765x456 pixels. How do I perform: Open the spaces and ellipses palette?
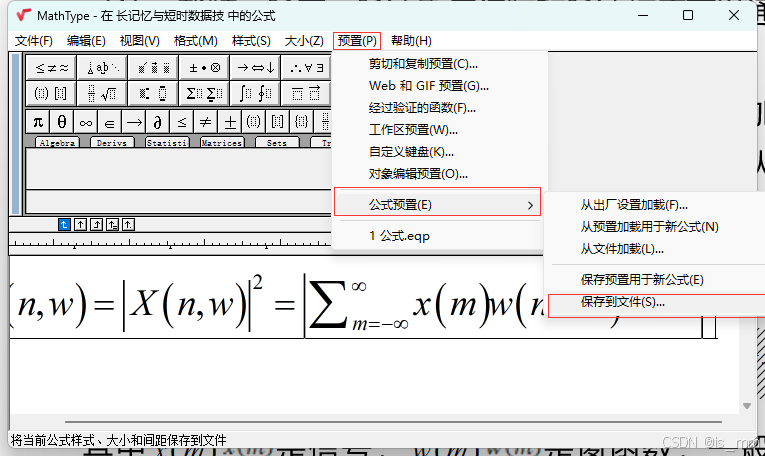[102, 67]
